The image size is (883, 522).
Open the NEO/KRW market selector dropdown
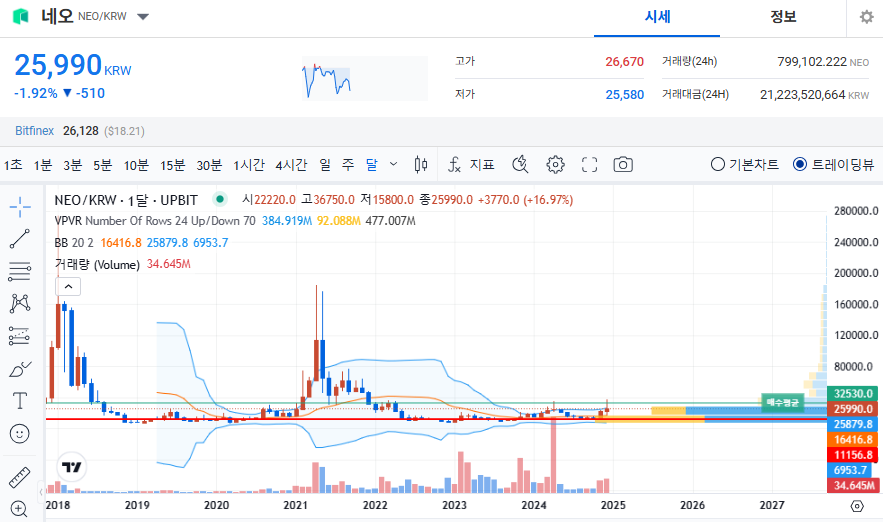point(143,17)
